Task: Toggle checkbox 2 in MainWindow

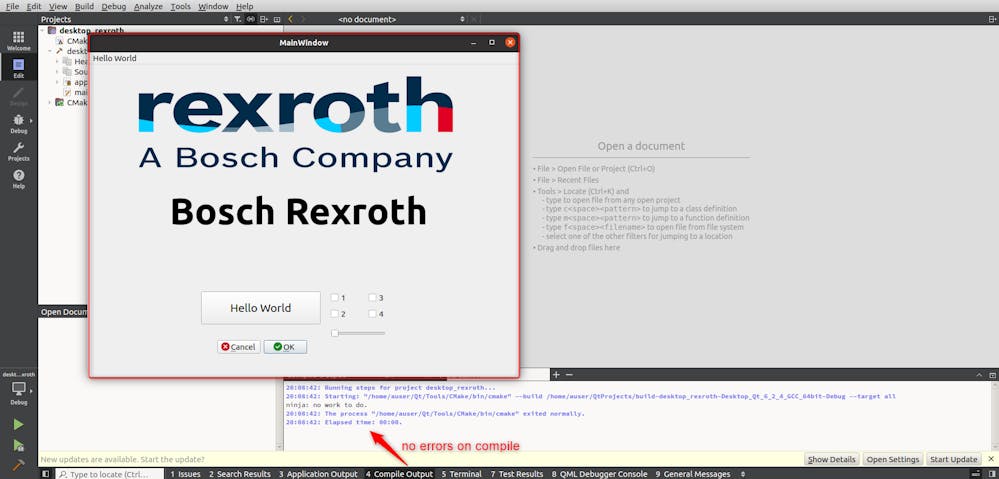Action: [334, 313]
